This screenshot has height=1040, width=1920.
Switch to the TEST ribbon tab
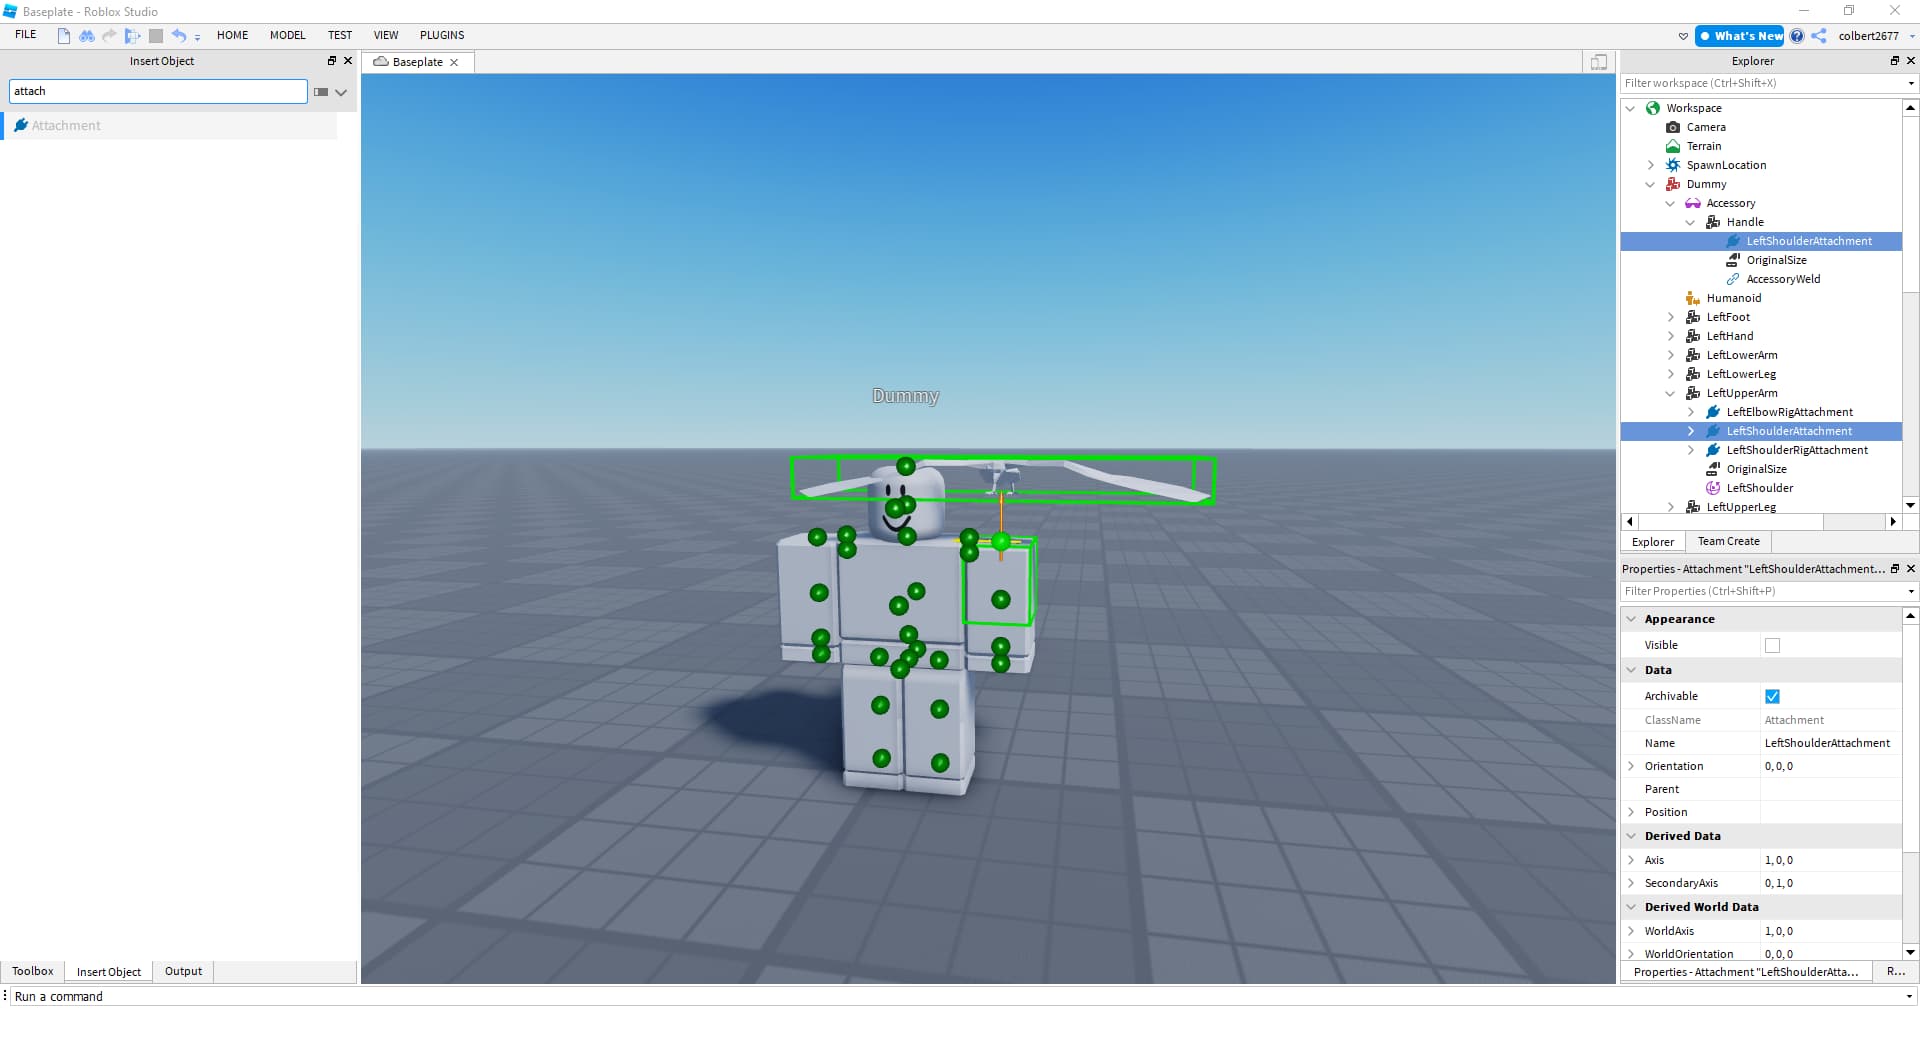[340, 35]
